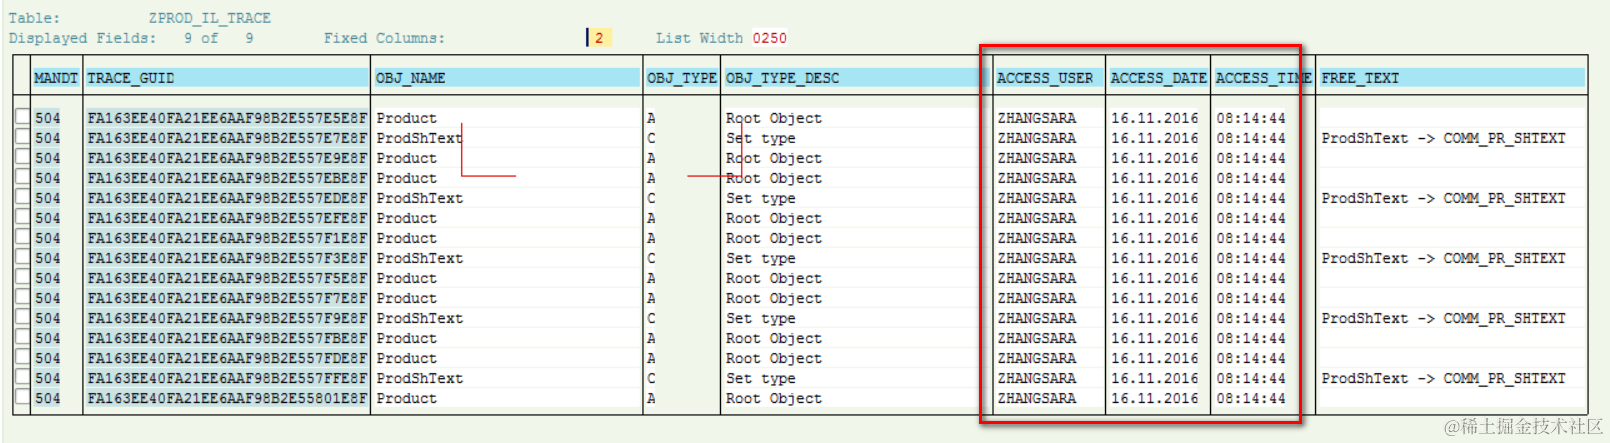The width and height of the screenshot is (1610, 443).
Task: Select ProdShText in row GUID ending 557FFE8F
Action: [x=419, y=378]
